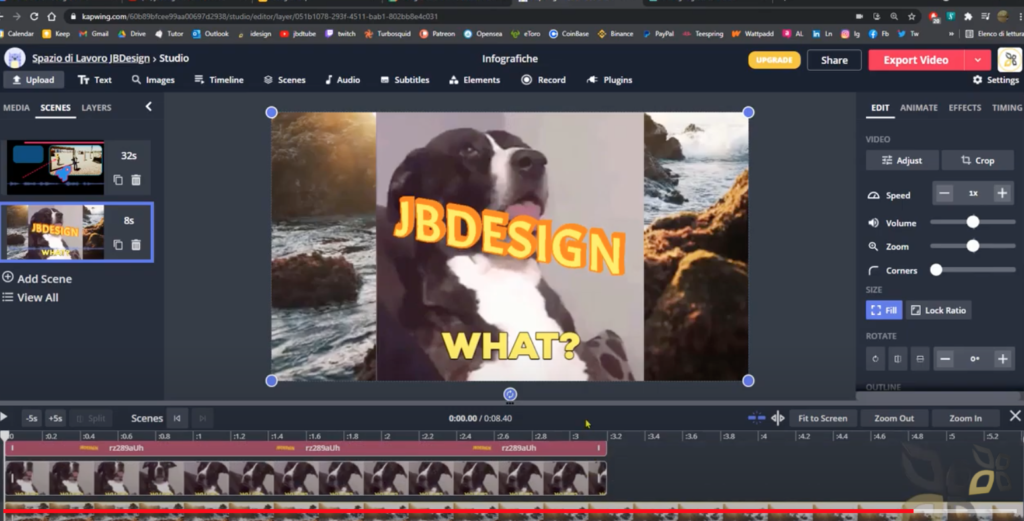Viewport: 1024px width, 521px height.
Task: Delete the 8s scene
Action: (x=136, y=245)
